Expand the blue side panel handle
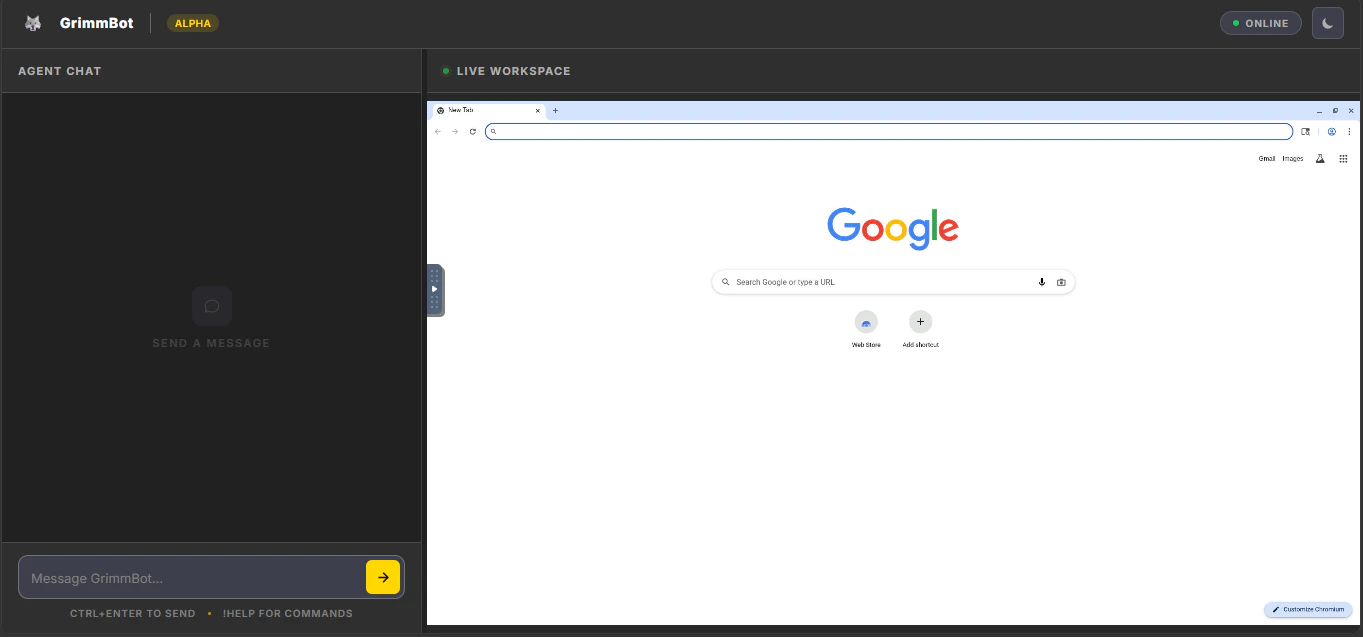The width and height of the screenshot is (1363, 637). click(434, 290)
